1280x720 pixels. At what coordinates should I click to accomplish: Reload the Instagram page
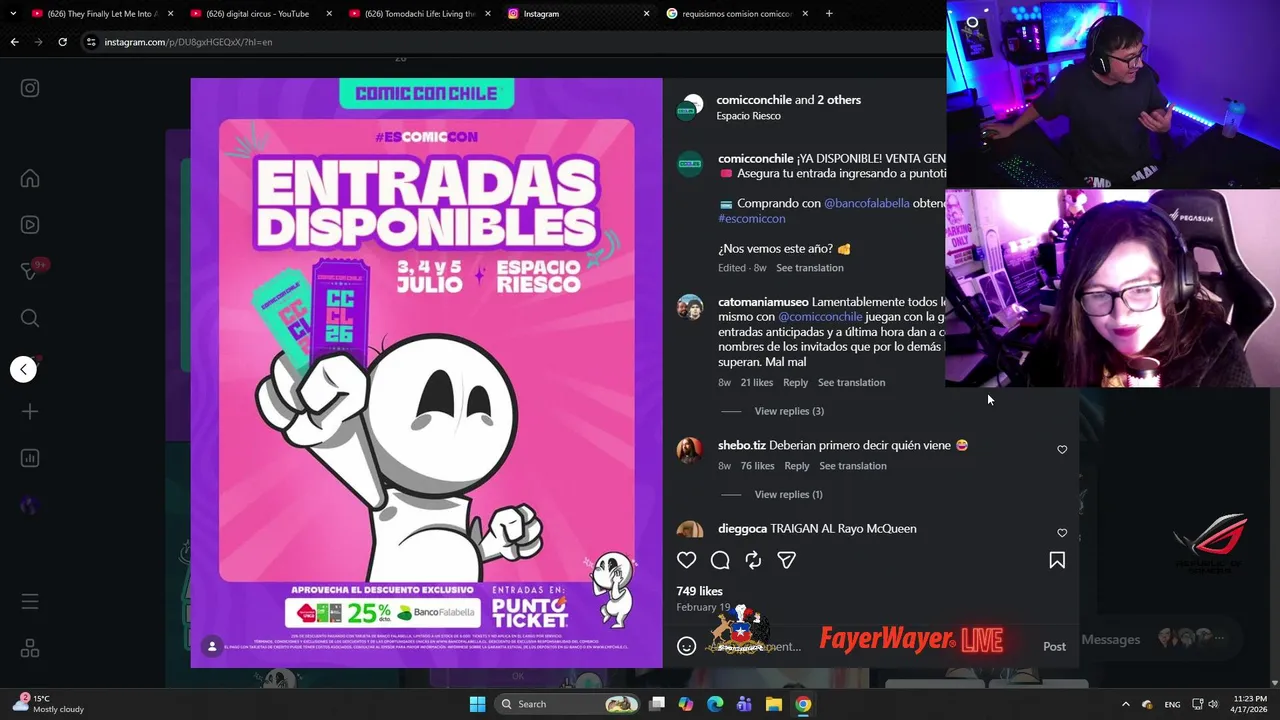click(62, 42)
